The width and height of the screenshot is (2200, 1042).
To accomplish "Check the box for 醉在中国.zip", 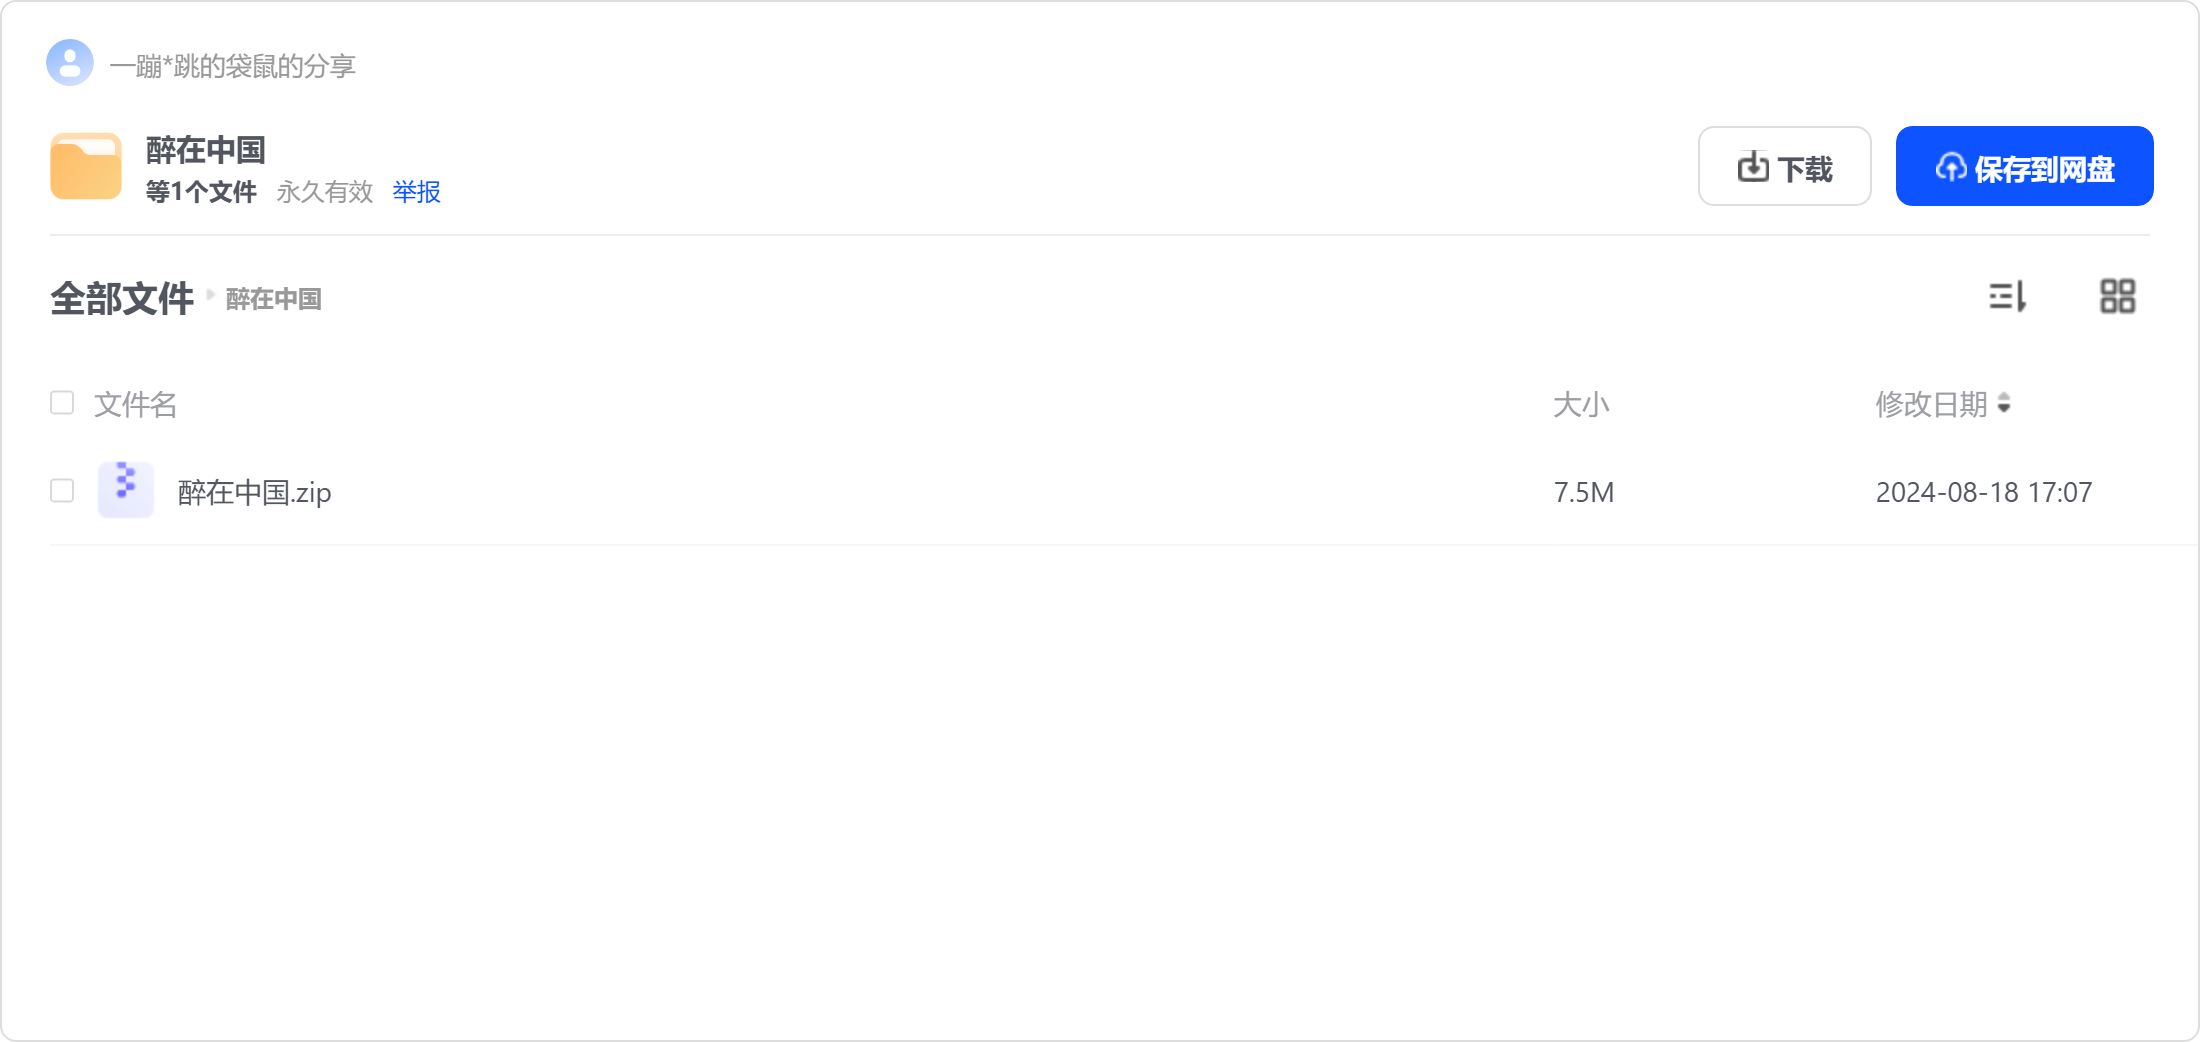I will (x=62, y=491).
